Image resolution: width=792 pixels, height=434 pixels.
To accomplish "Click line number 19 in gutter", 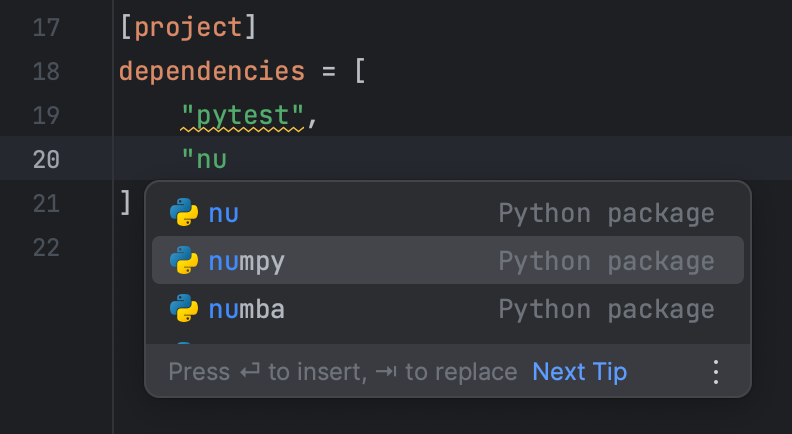I will click(46, 115).
